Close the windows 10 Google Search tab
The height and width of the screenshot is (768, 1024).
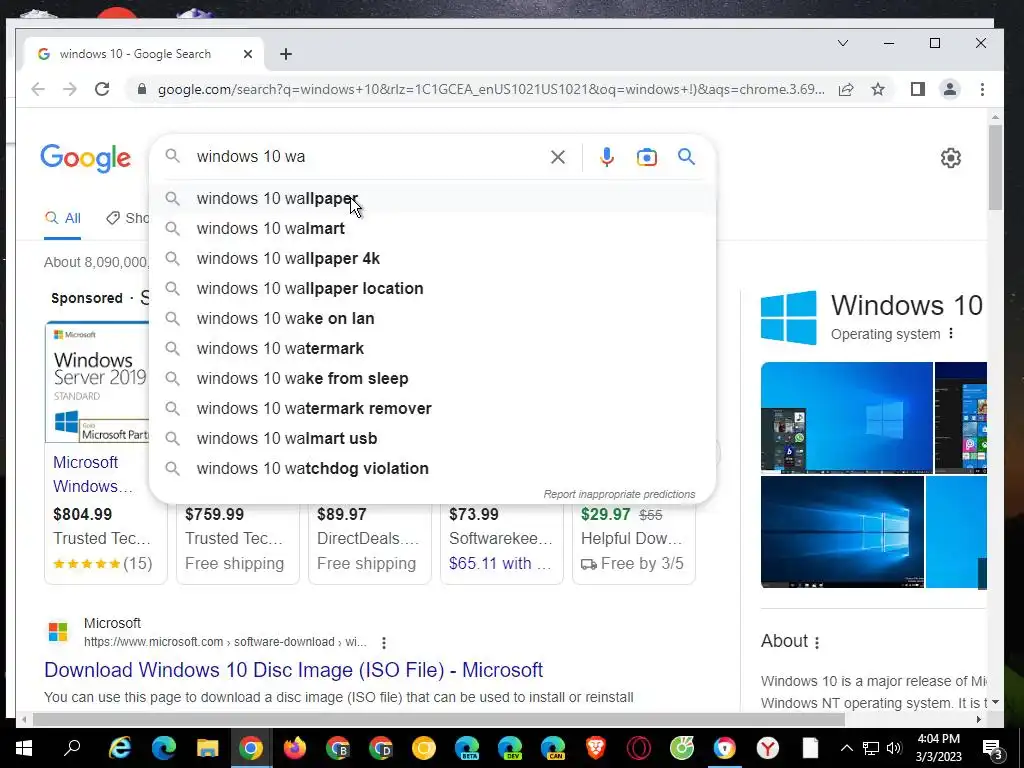tap(248, 54)
